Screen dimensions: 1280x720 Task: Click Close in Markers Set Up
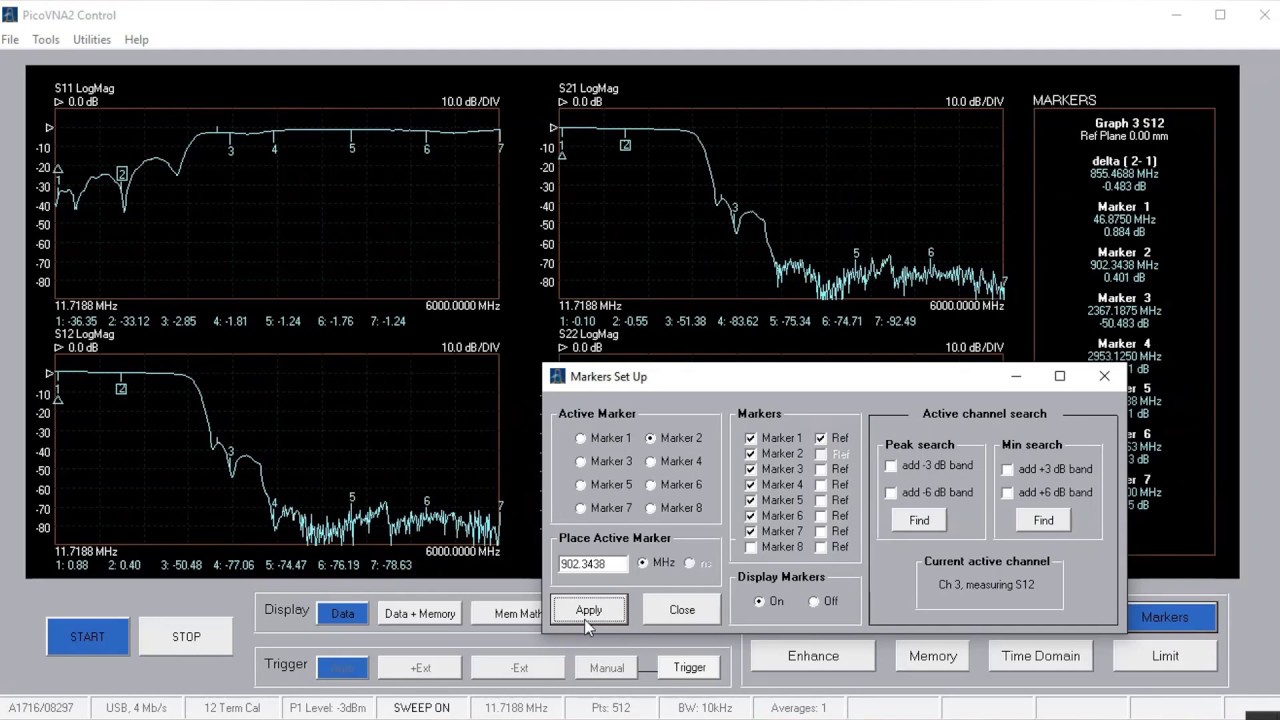click(x=682, y=610)
